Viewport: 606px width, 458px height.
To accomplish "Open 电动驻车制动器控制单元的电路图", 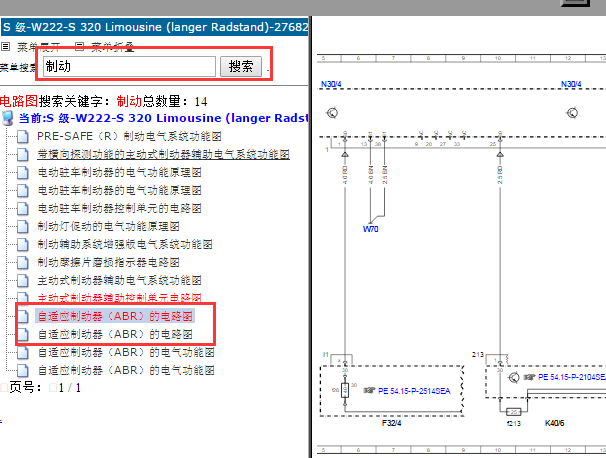I will 119,209.
